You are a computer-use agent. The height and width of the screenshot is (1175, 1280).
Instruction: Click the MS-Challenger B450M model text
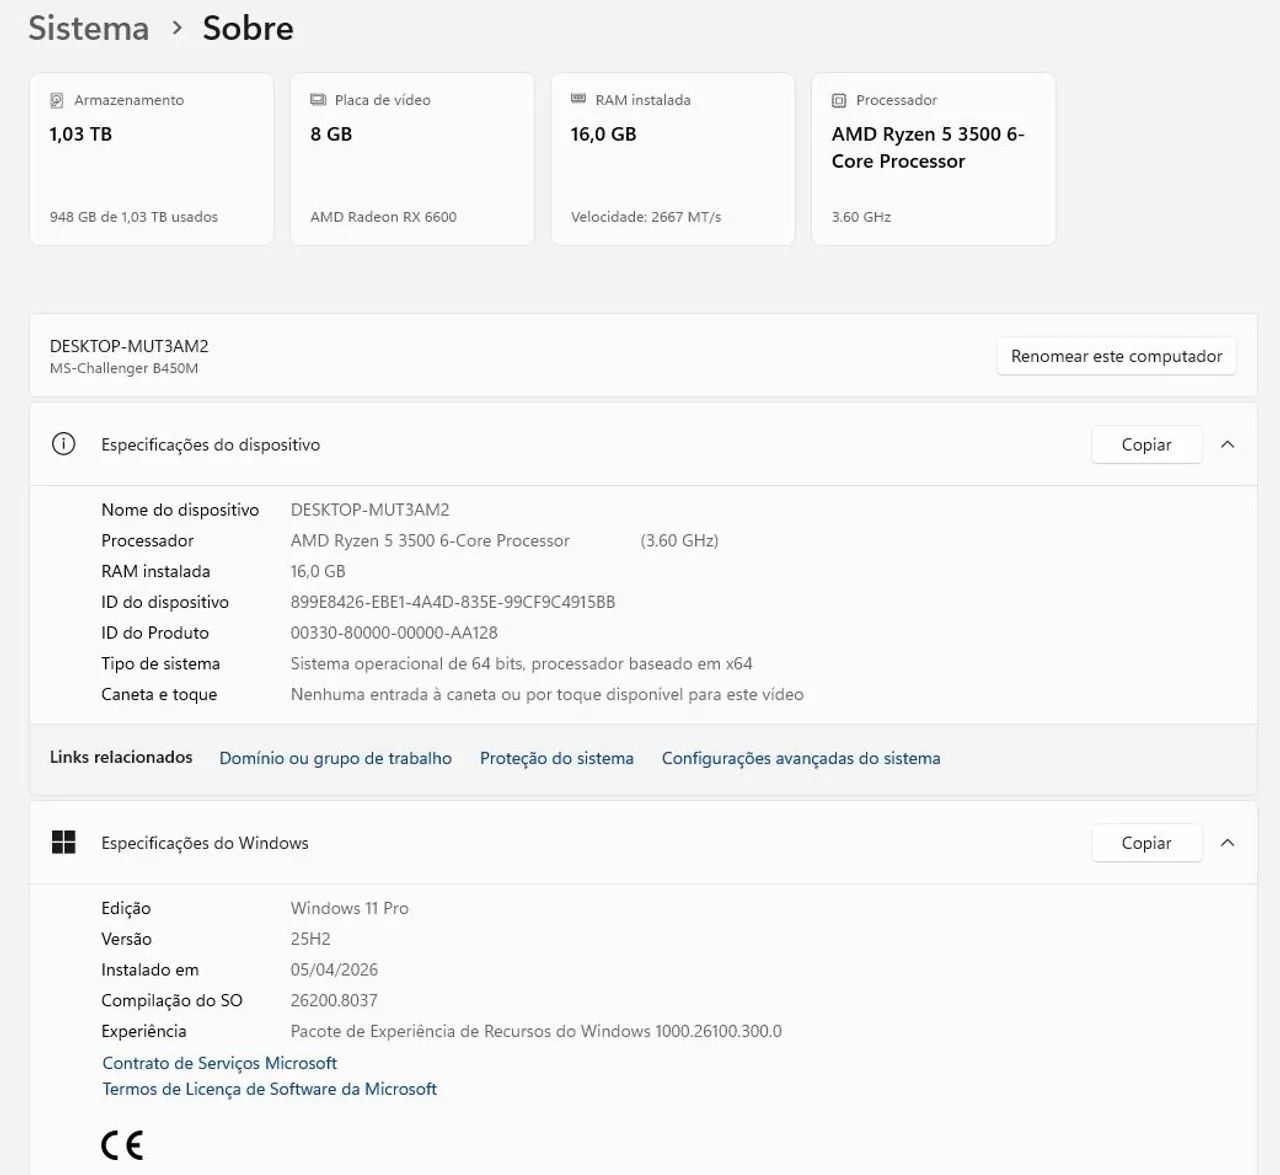124,368
